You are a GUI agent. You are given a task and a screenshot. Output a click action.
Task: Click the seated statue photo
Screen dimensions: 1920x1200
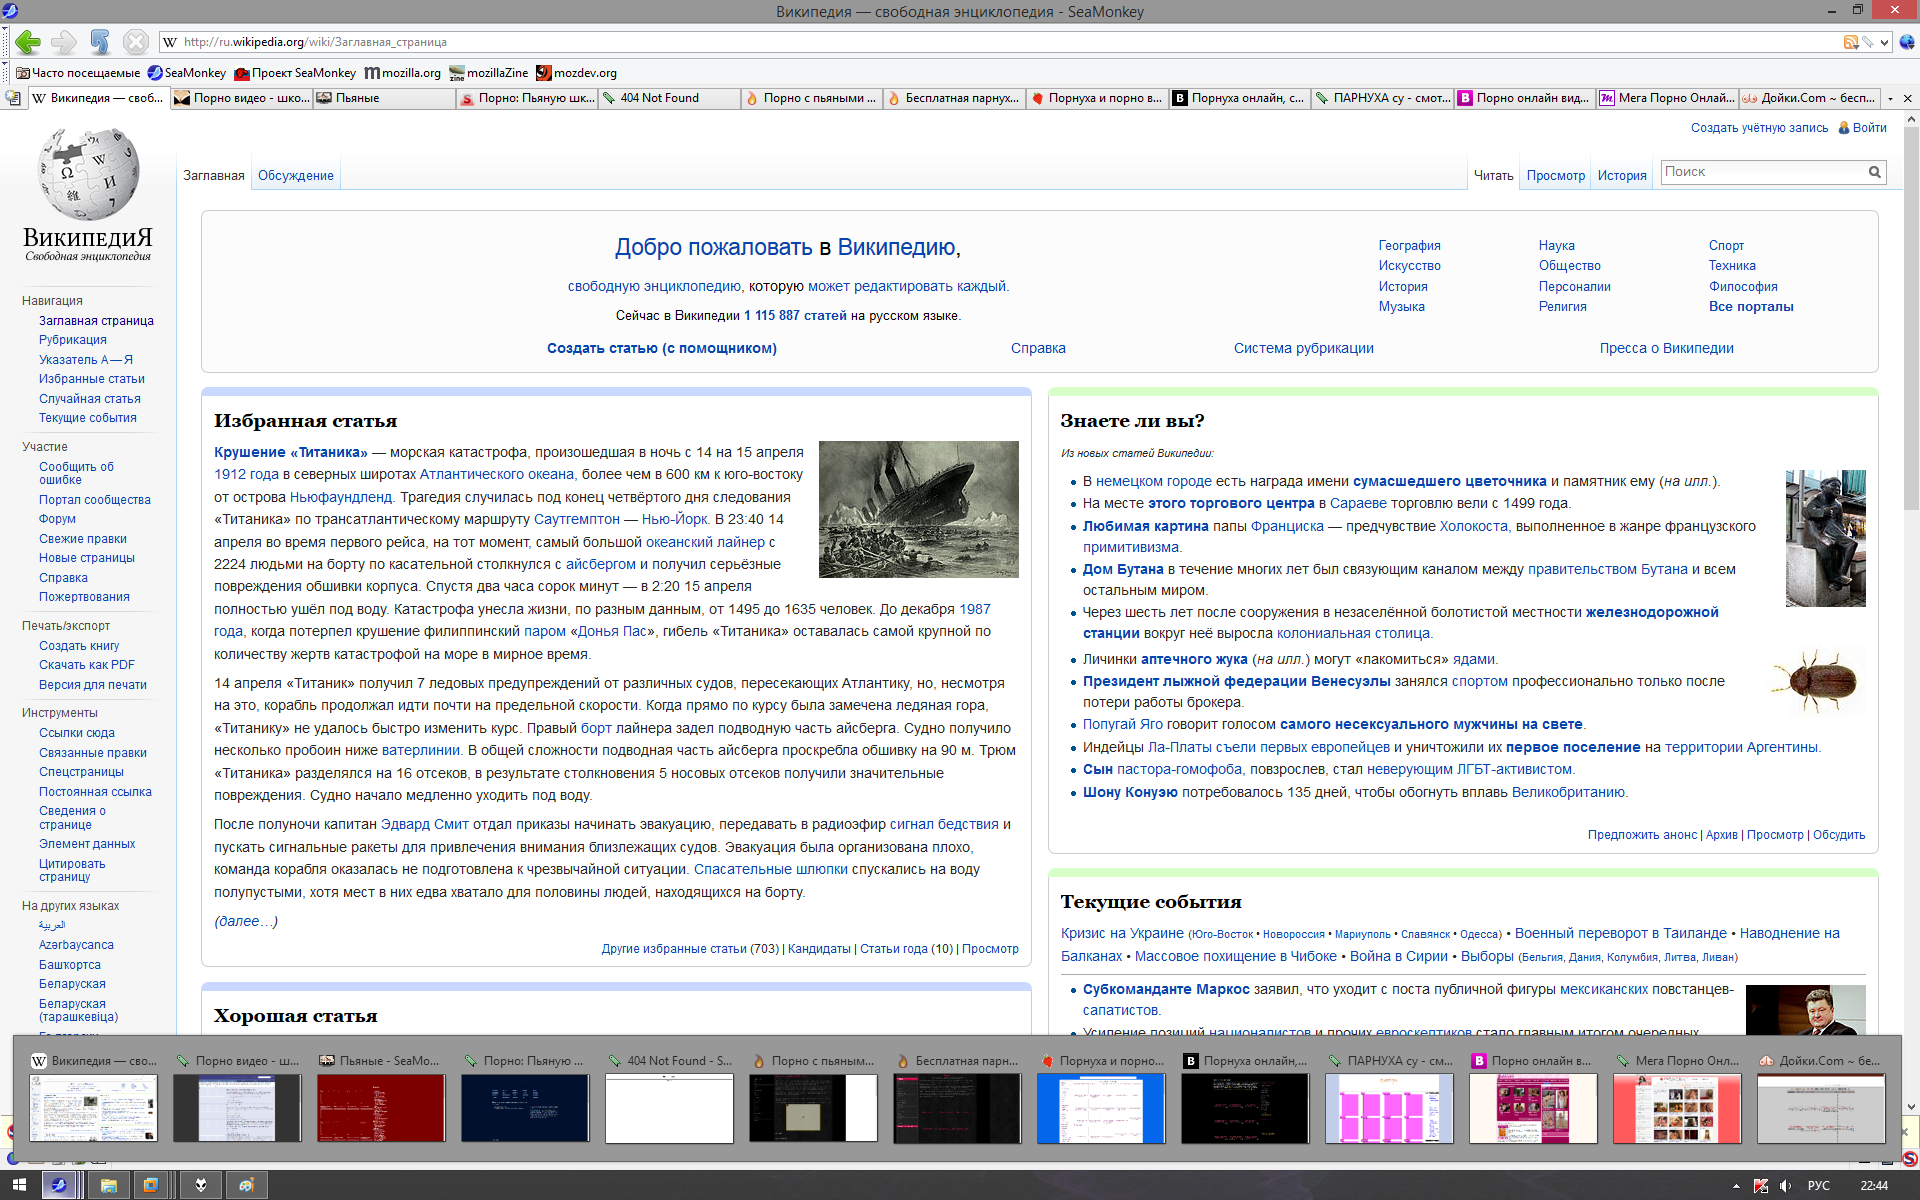[1825, 538]
